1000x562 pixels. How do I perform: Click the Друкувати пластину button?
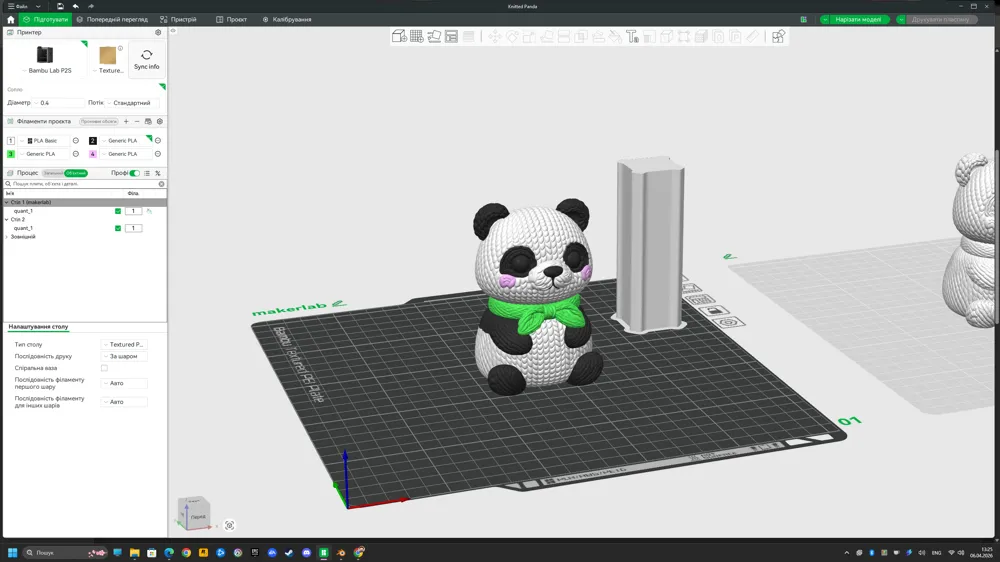[x=940, y=20]
